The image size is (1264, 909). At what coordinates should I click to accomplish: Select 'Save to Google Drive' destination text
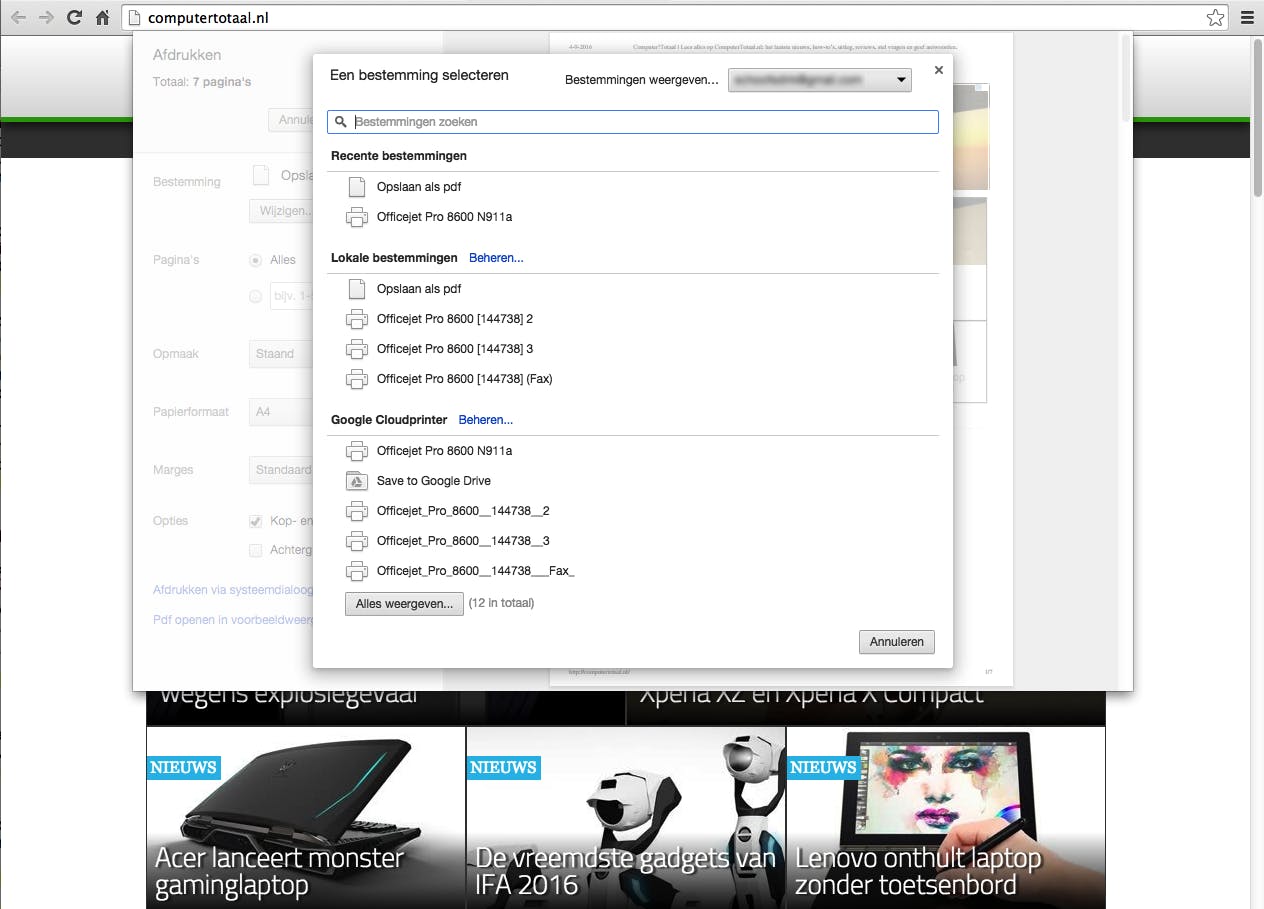pyautogui.click(x=434, y=481)
